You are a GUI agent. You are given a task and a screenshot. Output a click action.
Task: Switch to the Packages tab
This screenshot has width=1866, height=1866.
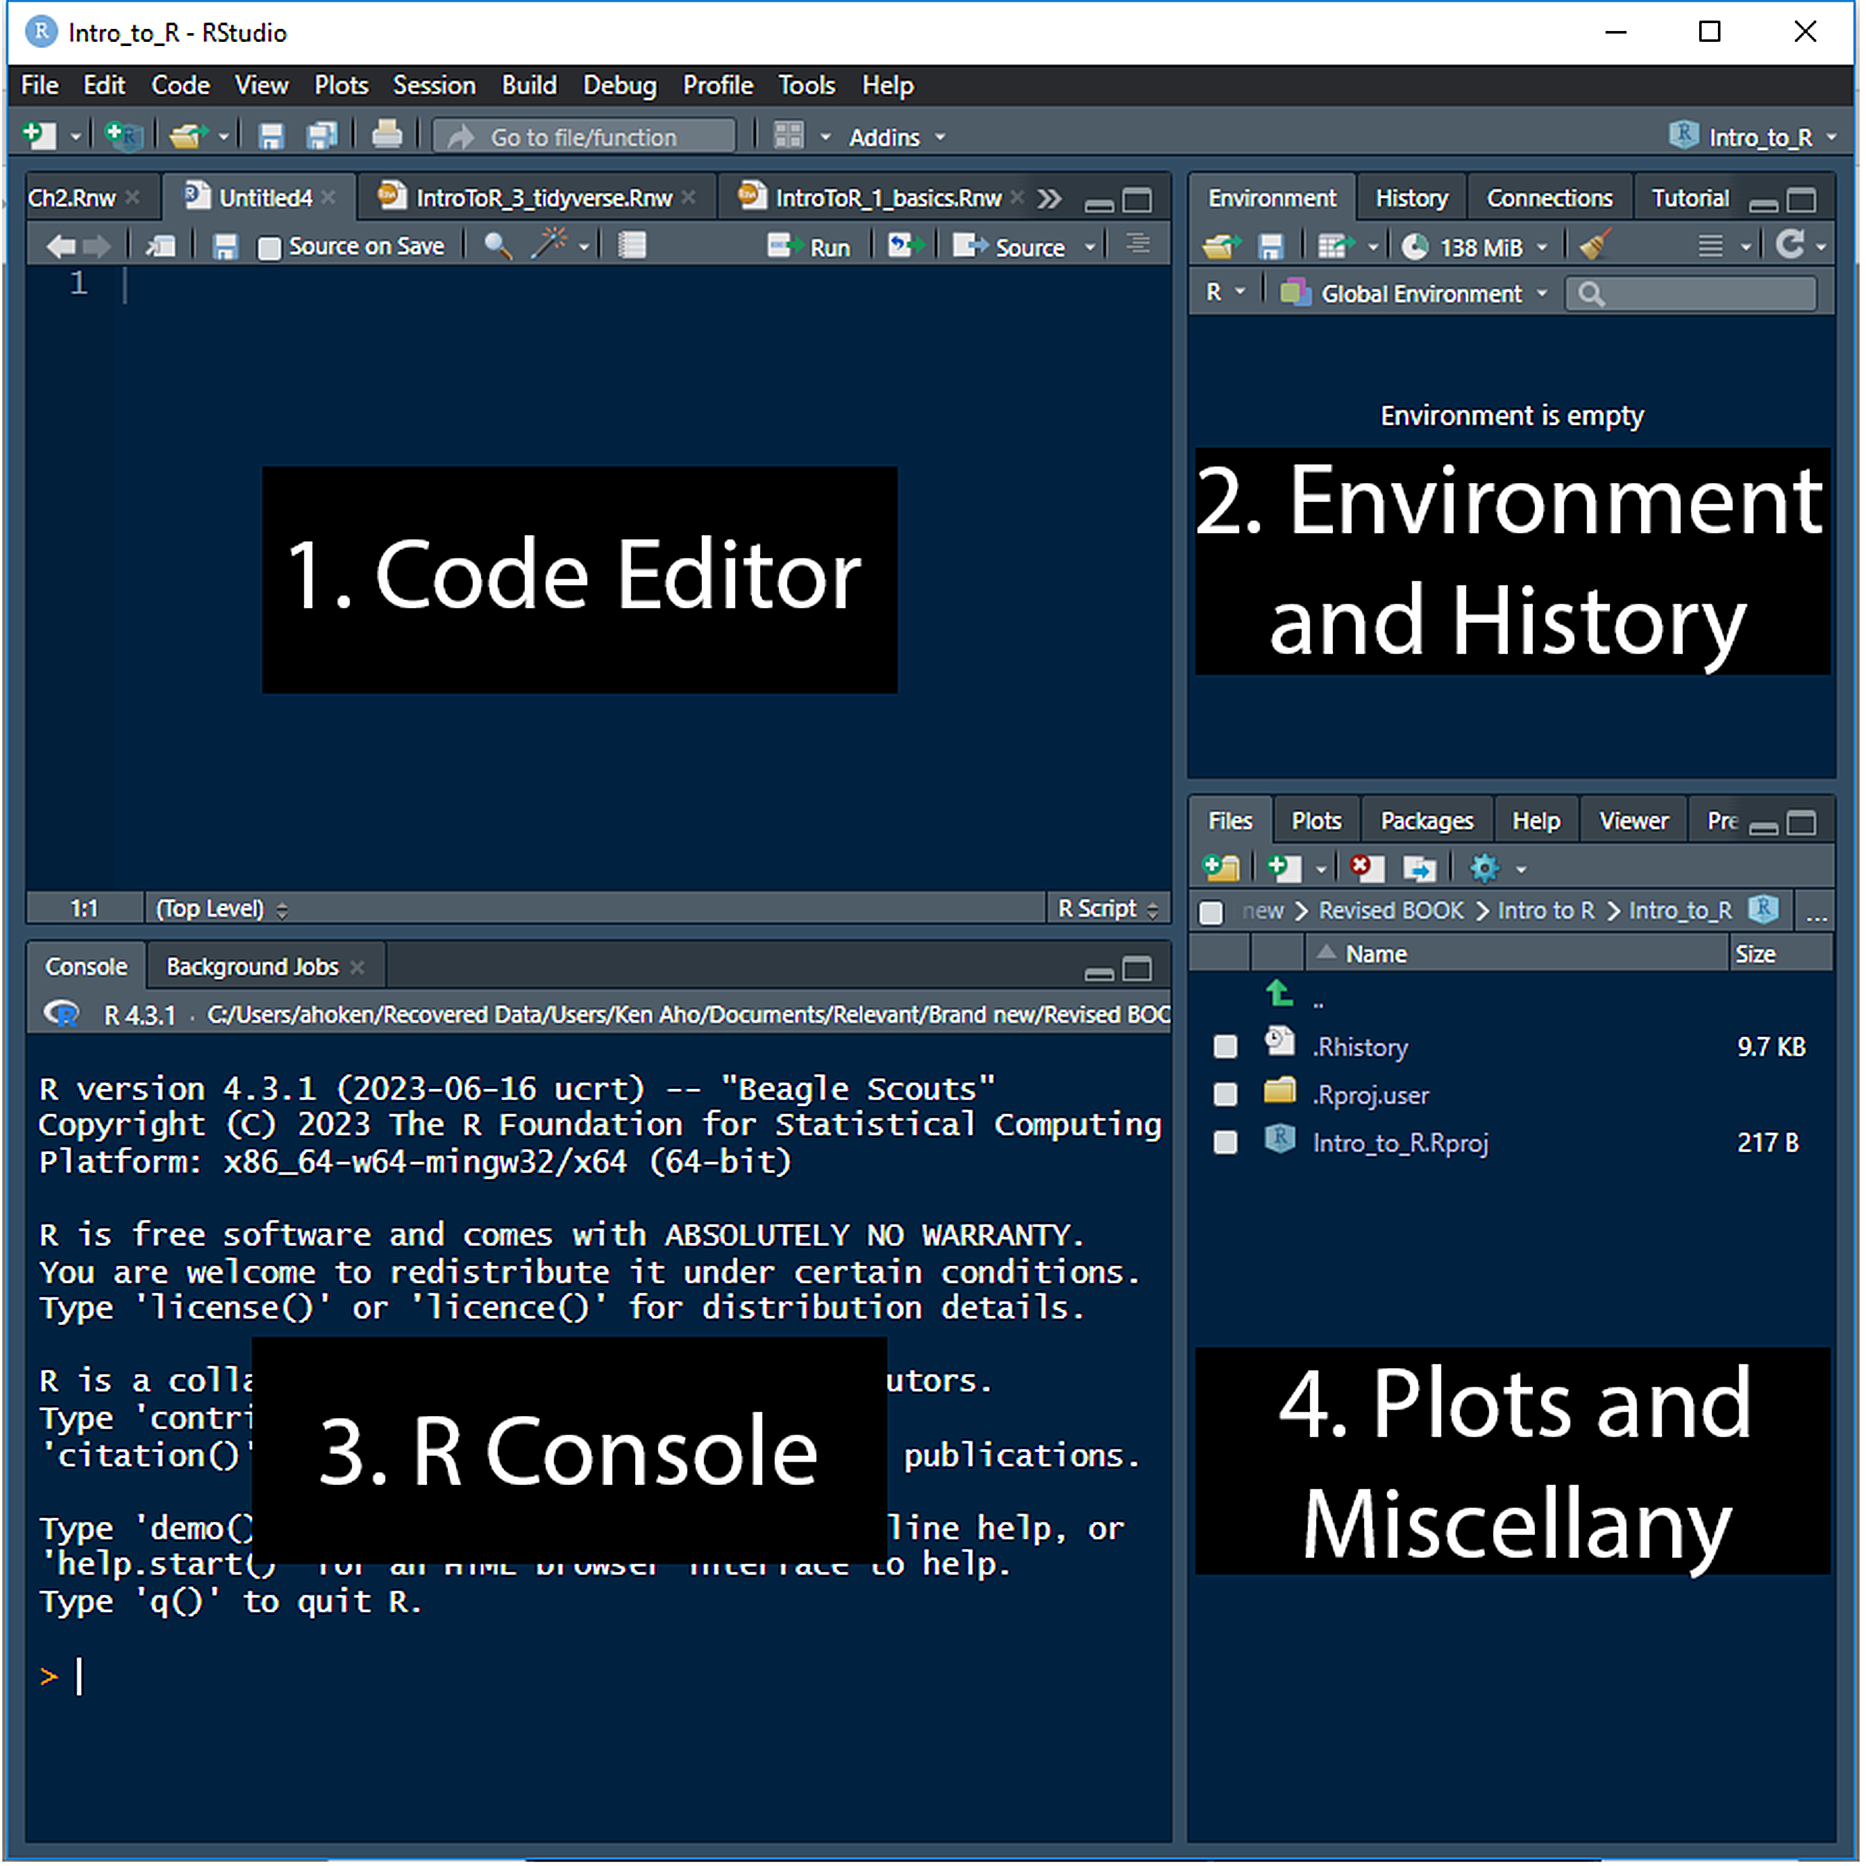click(1427, 821)
